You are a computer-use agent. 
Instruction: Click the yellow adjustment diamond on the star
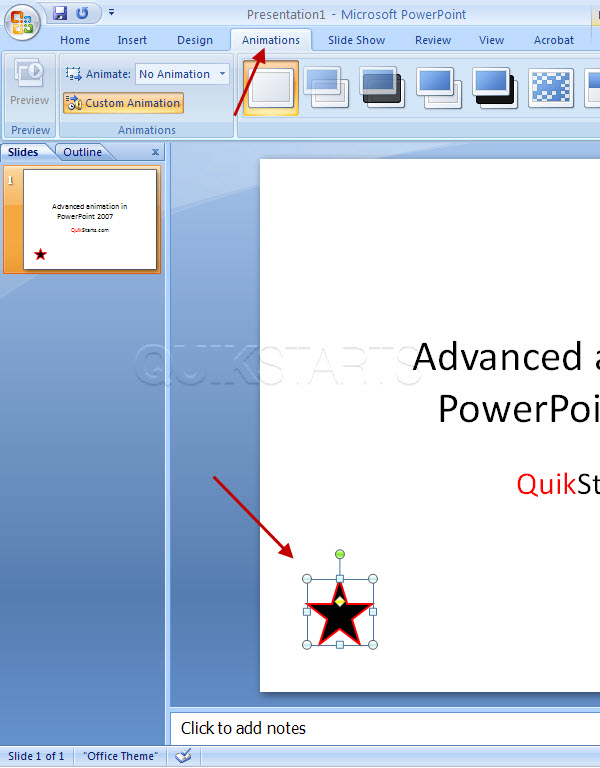point(340,600)
